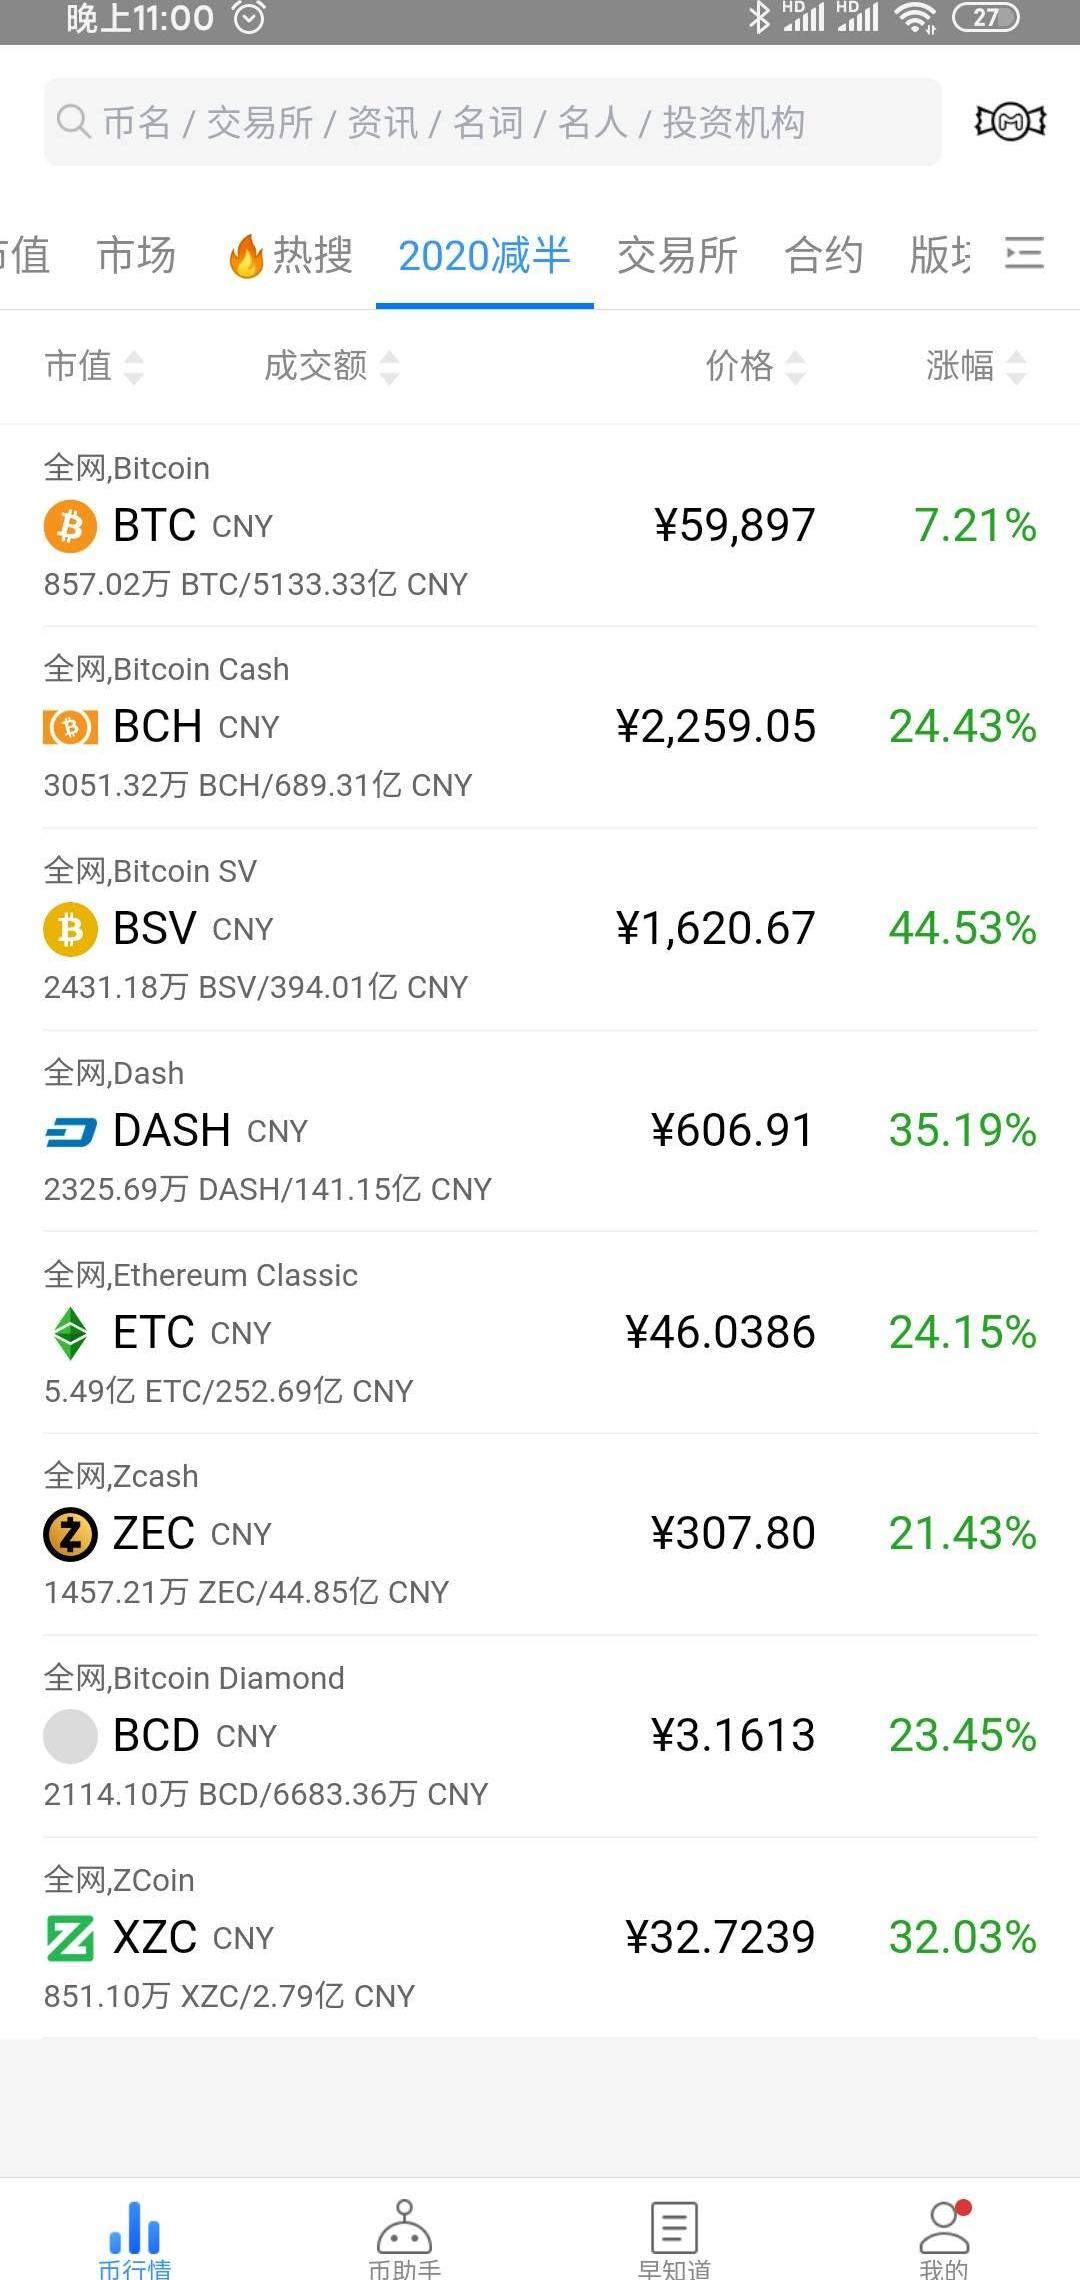Tap the Ethereum Classic logo icon
This screenshot has height=2280, width=1080.
(x=70, y=1333)
